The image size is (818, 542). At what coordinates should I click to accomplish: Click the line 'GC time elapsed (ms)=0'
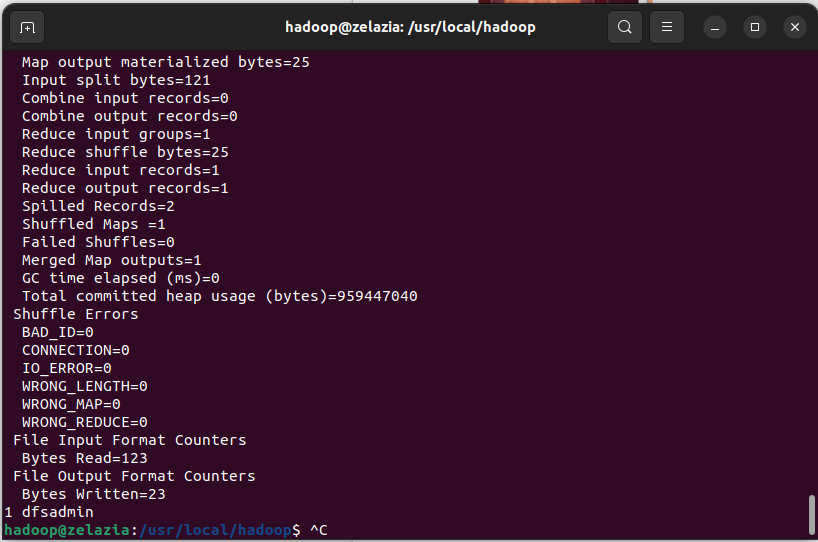[x=121, y=278]
